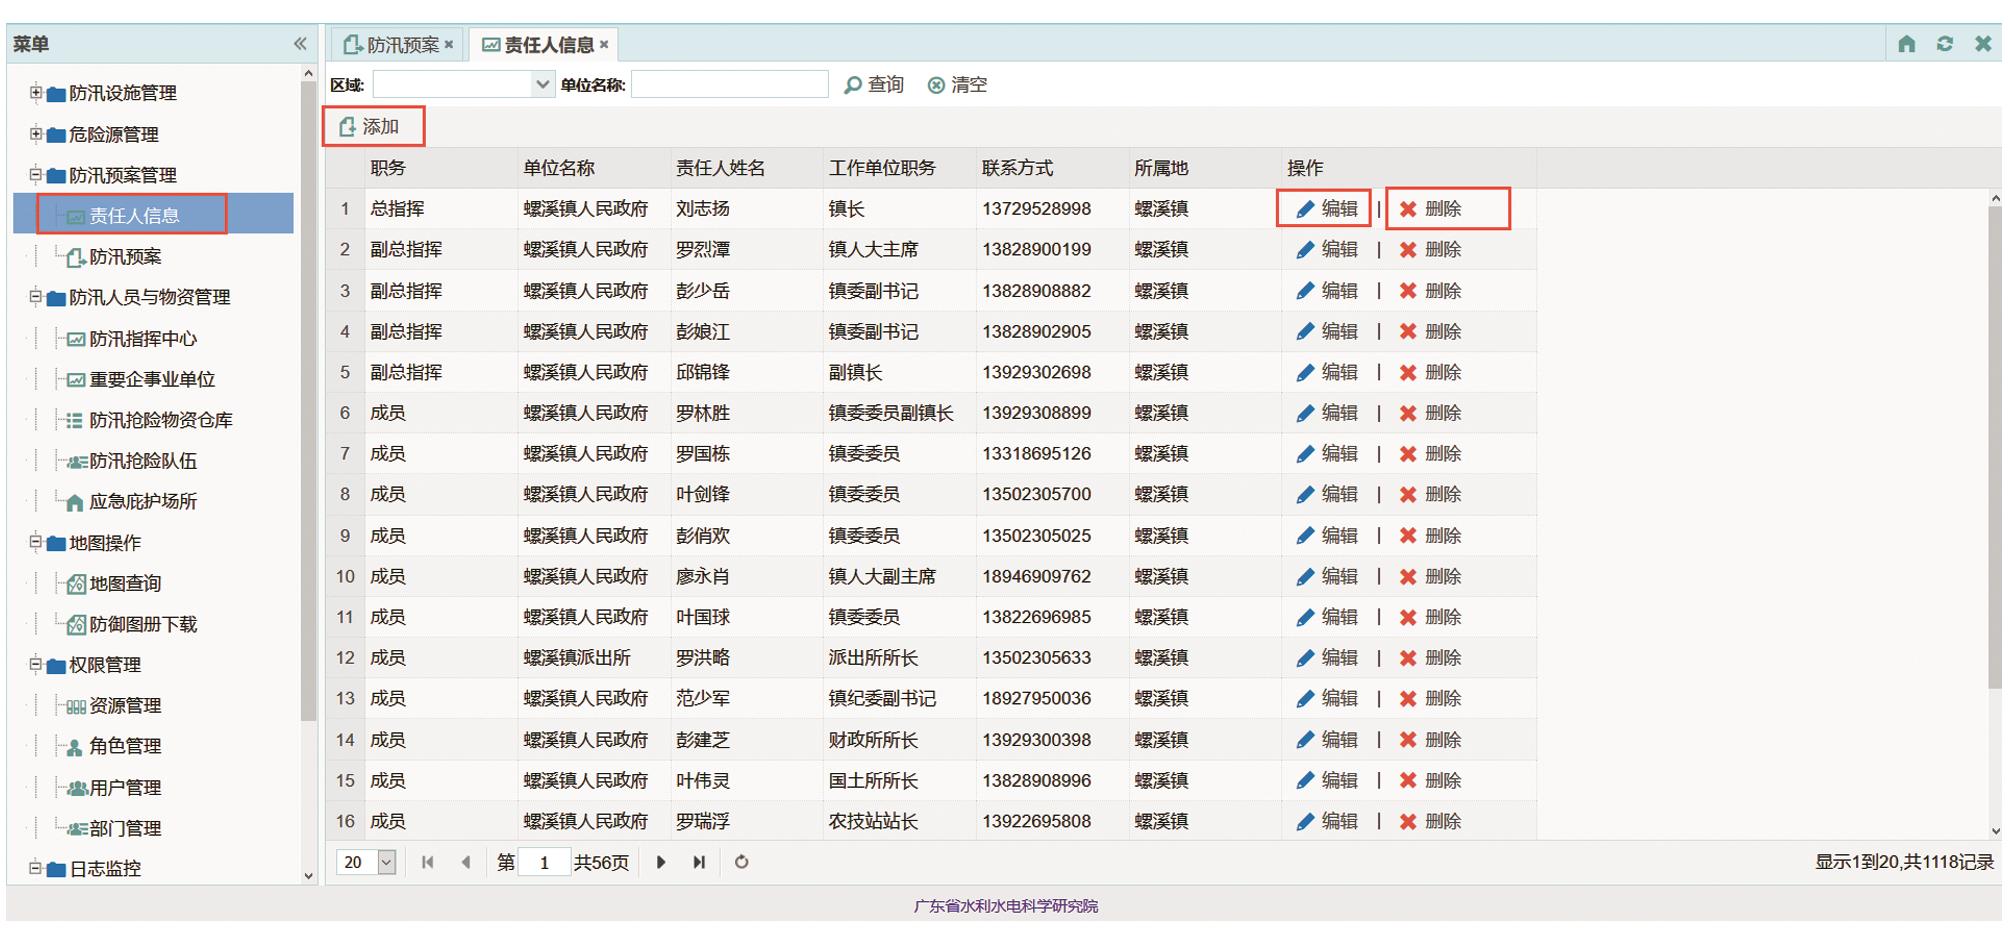Expand the 防汛设施管理 tree folder
The width and height of the screenshot is (2008, 945).
tap(36, 93)
